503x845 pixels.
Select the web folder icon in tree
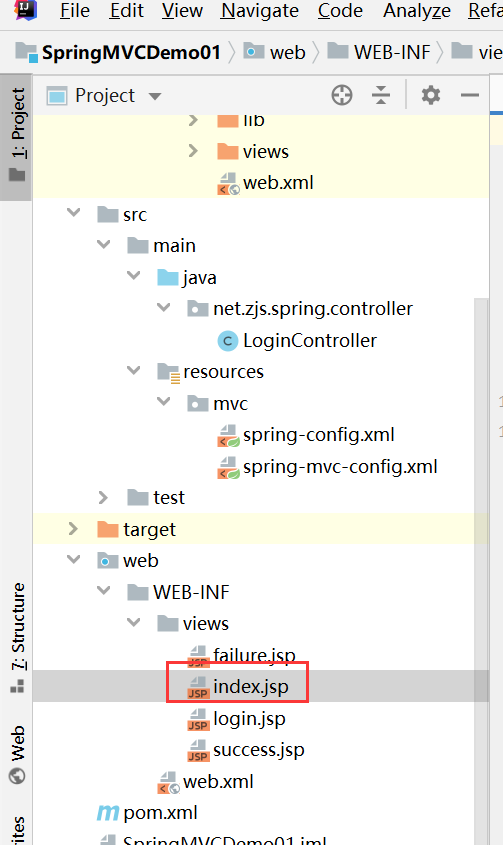(108, 561)
